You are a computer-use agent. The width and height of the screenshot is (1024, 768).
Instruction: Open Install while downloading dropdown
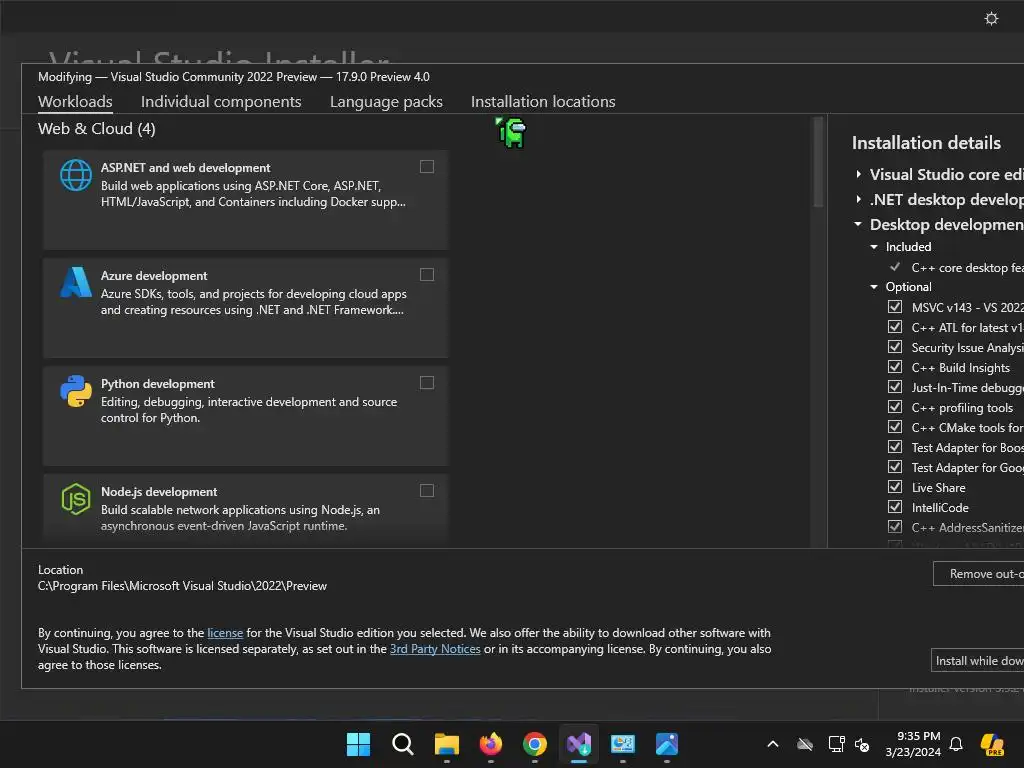pos(977,660)
